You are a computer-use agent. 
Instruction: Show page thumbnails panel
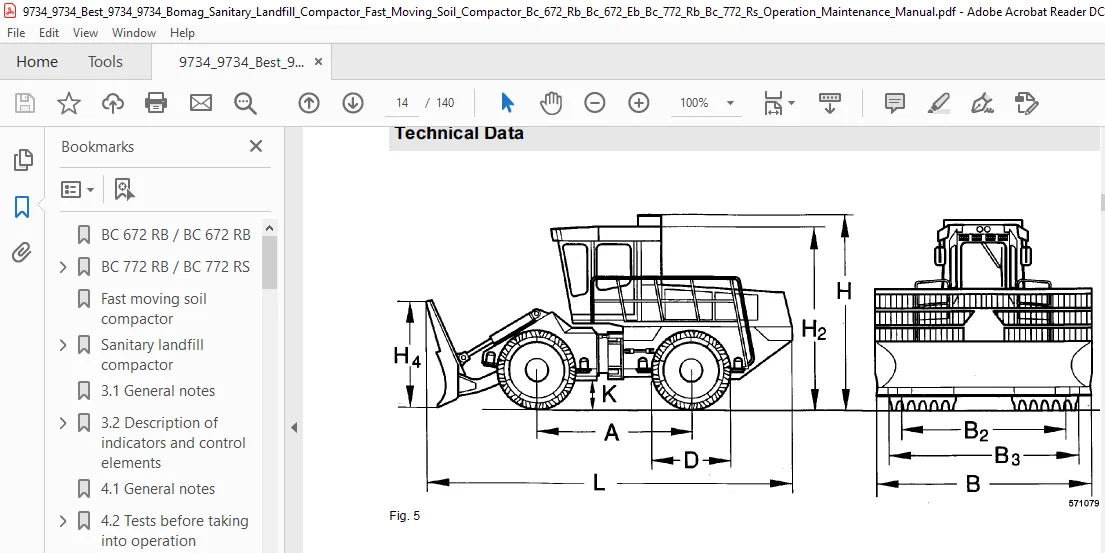click(23, 160)
